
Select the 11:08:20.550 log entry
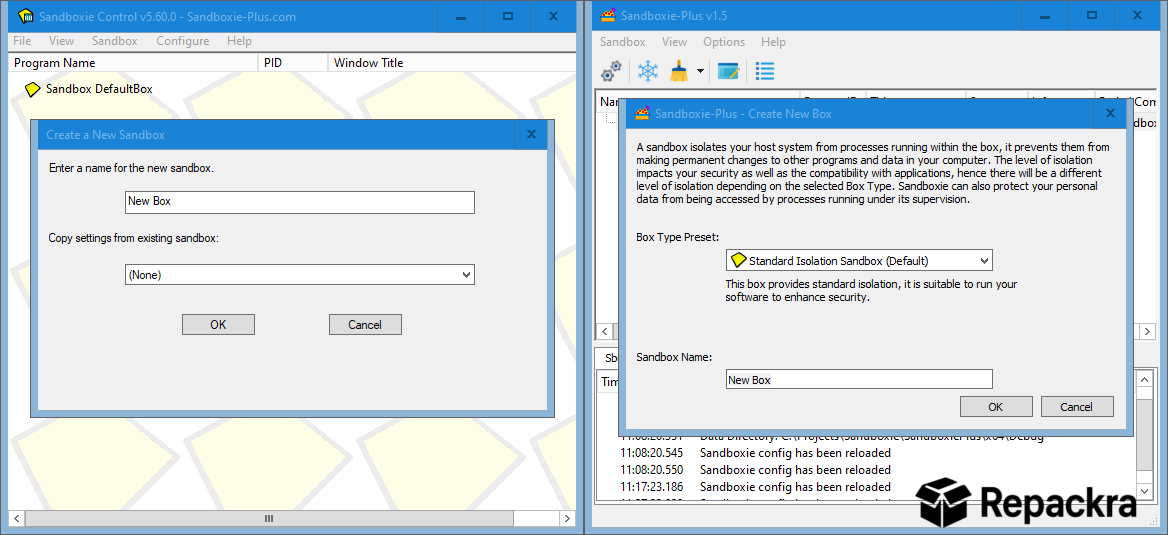coord(755,470)
